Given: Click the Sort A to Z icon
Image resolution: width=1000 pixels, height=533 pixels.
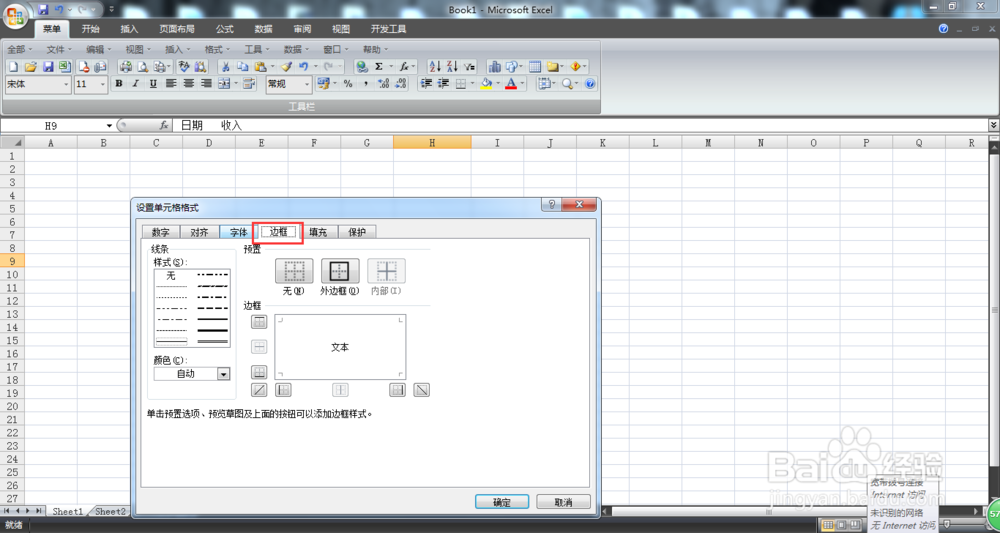Looking at the screenshot, I should 434,67.
